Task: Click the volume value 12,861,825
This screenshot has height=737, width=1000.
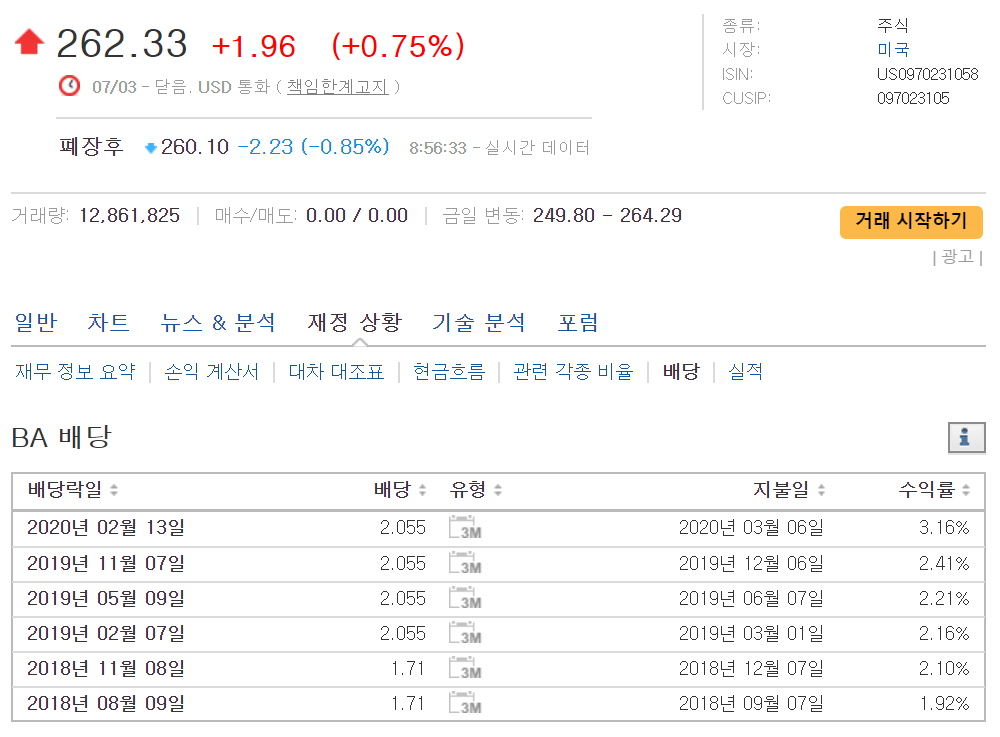Action: coord(129,215)
